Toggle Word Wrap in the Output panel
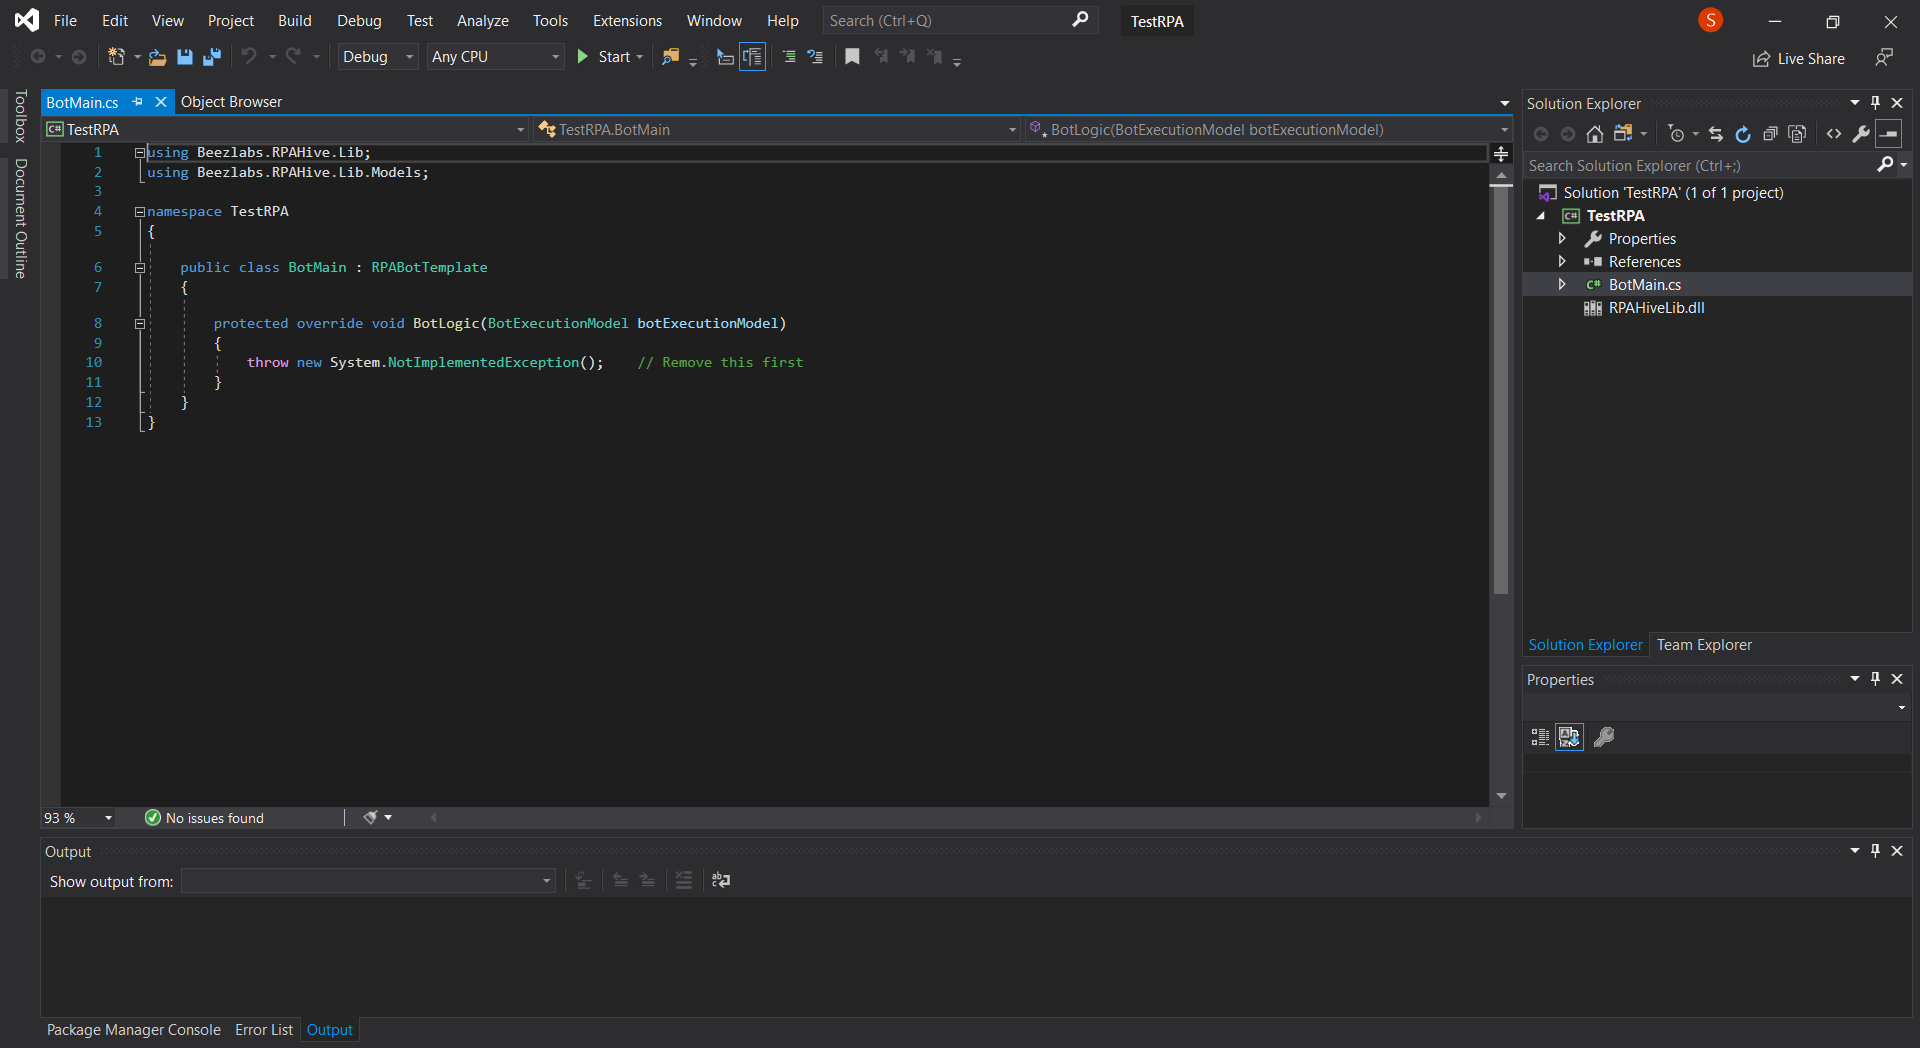 point(721,880)
